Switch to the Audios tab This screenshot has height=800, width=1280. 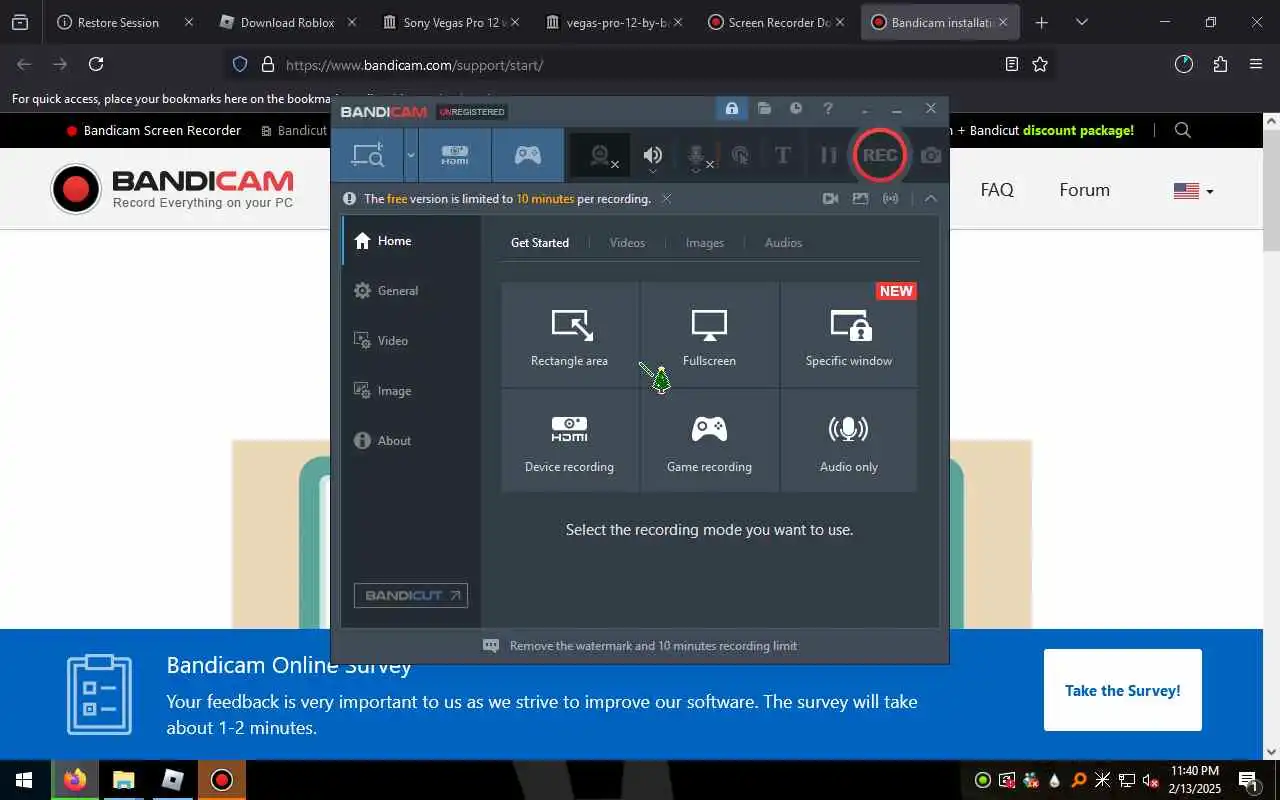(x=783, y=243)
